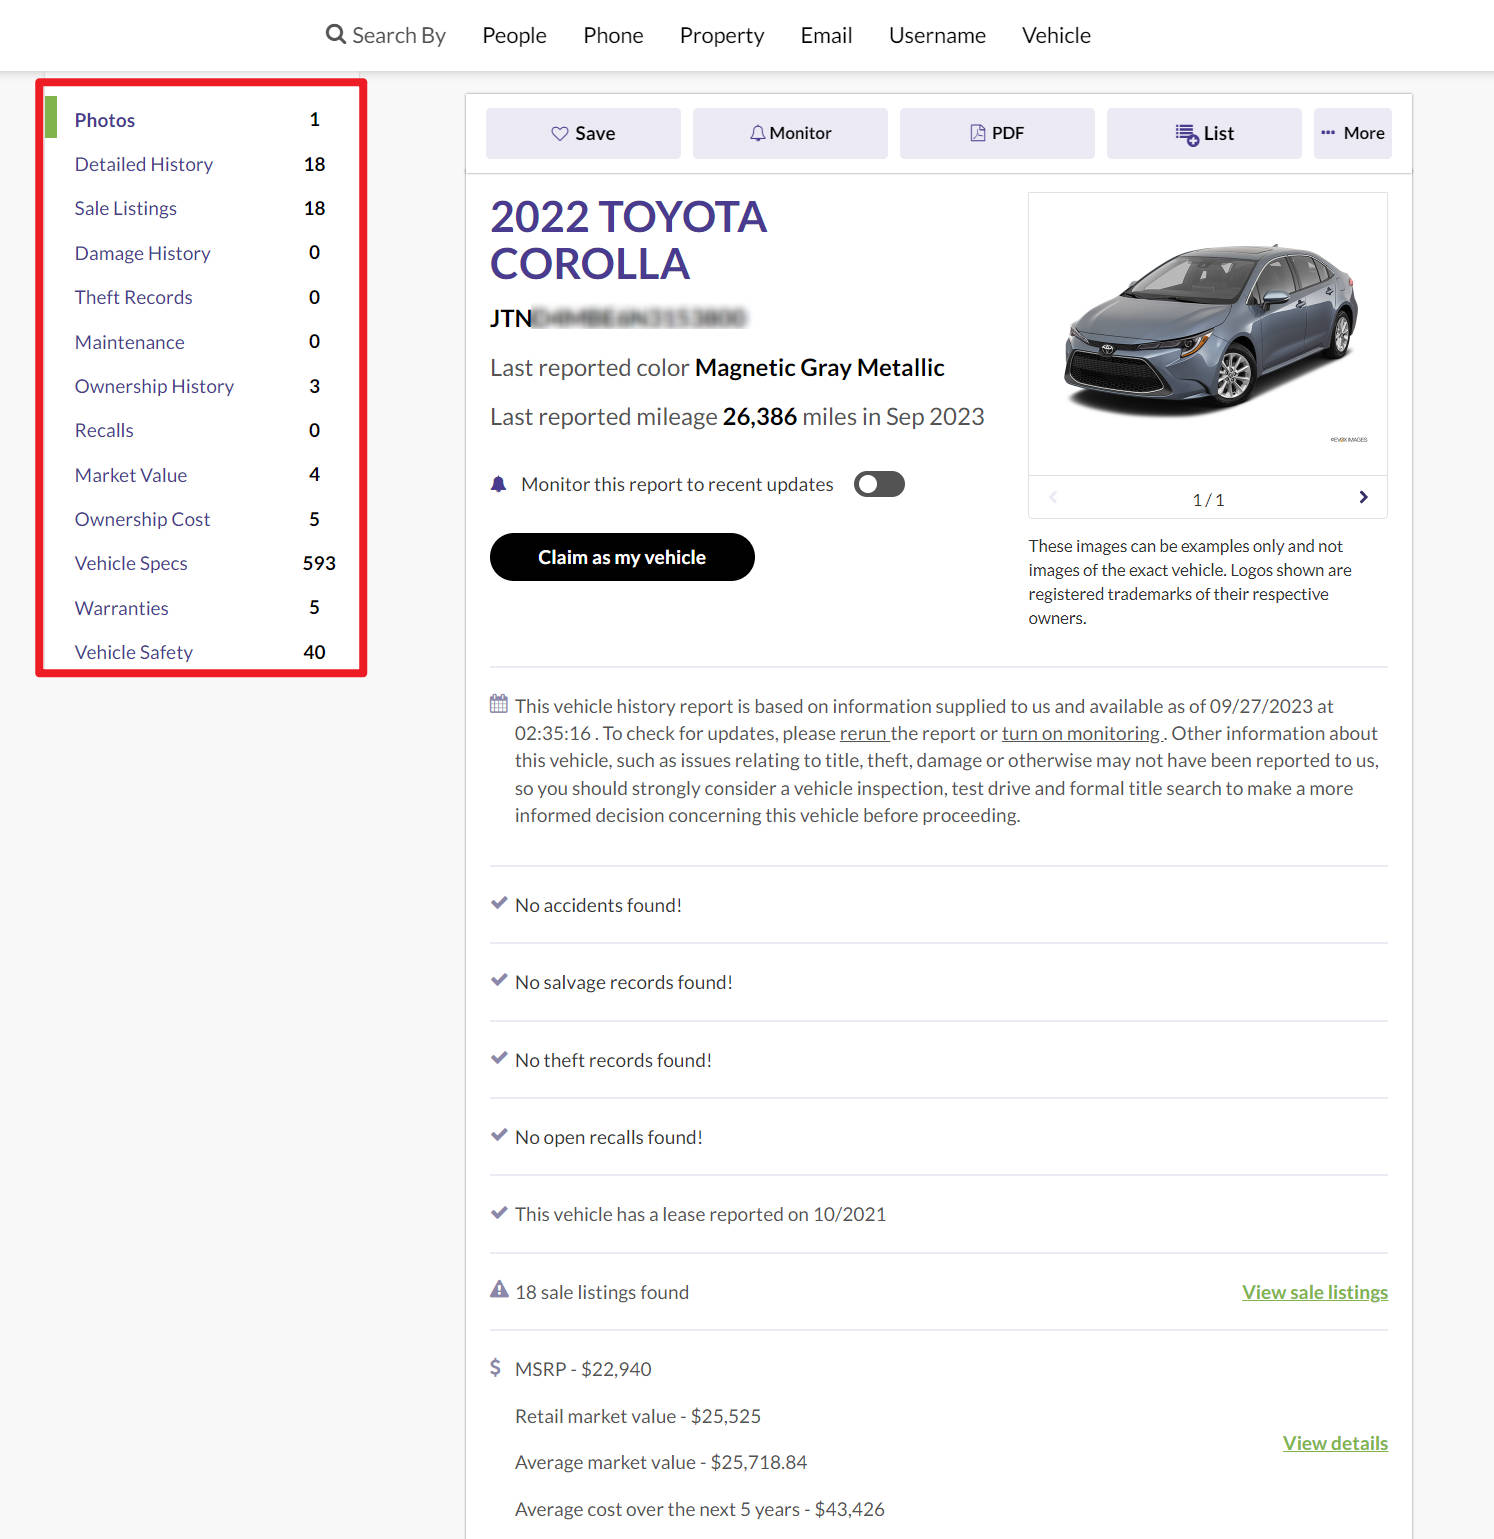
Task: Advance image carousel with right chevron
Action: click(1362, 496)
